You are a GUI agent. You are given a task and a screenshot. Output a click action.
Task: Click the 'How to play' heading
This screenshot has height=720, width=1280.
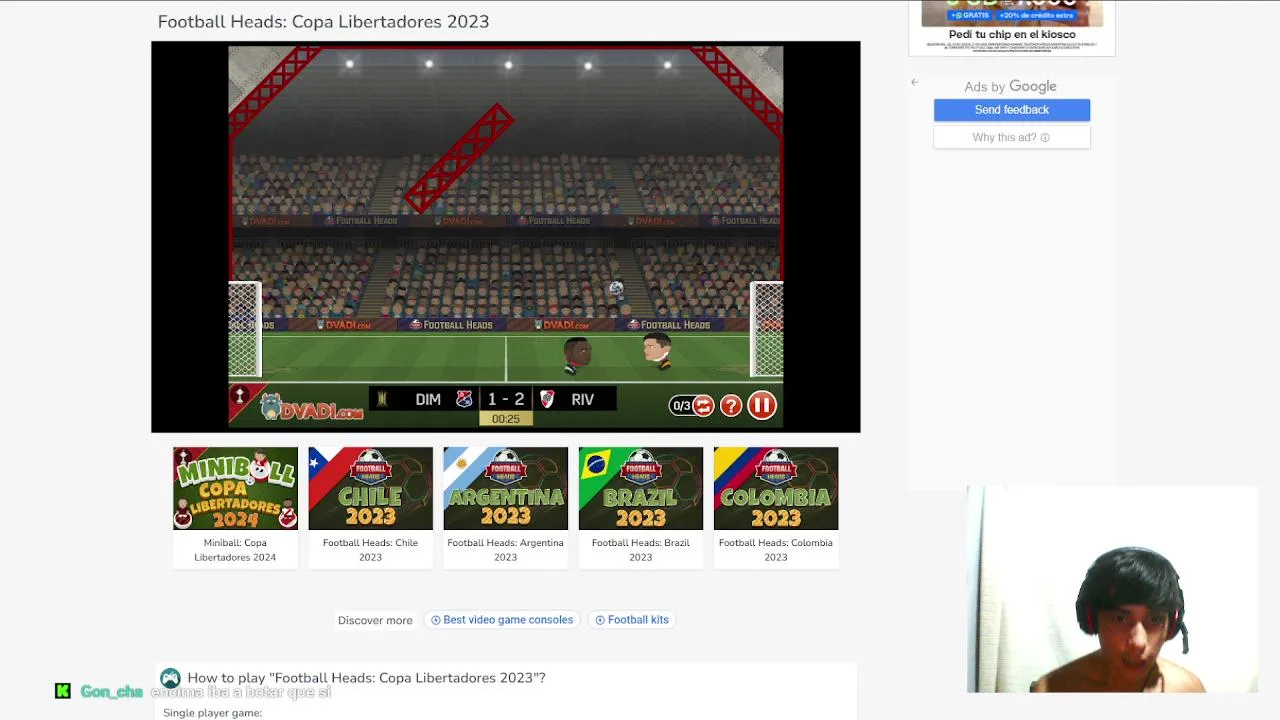pos(366,678)
